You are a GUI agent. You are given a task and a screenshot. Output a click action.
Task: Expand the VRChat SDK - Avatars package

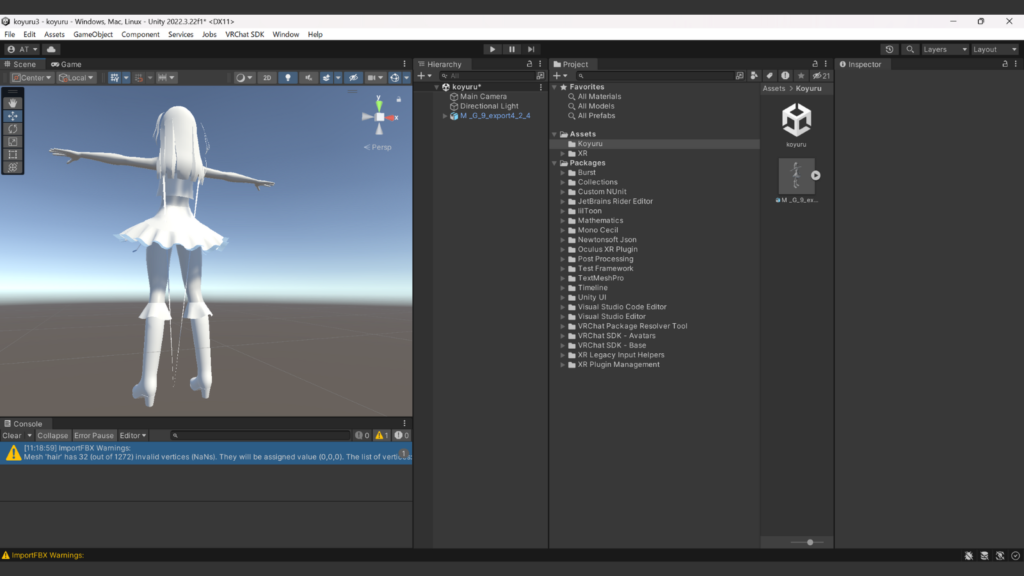coord(562,336)
